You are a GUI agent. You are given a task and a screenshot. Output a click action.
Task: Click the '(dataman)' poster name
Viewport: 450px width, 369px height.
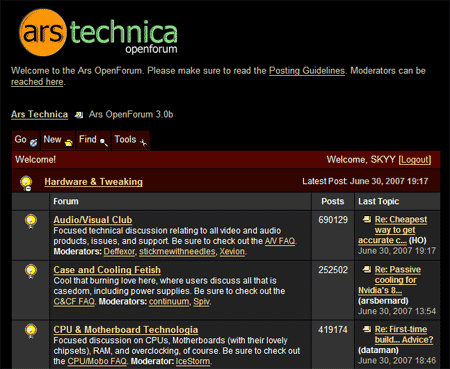tap(378, 350)
